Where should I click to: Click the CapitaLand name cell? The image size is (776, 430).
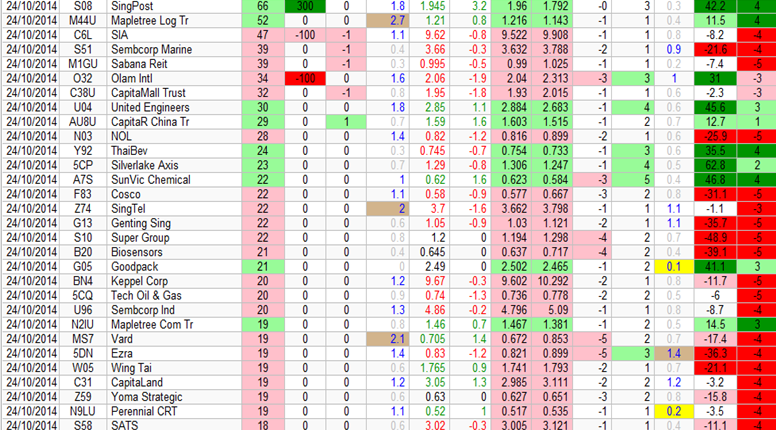160,381
